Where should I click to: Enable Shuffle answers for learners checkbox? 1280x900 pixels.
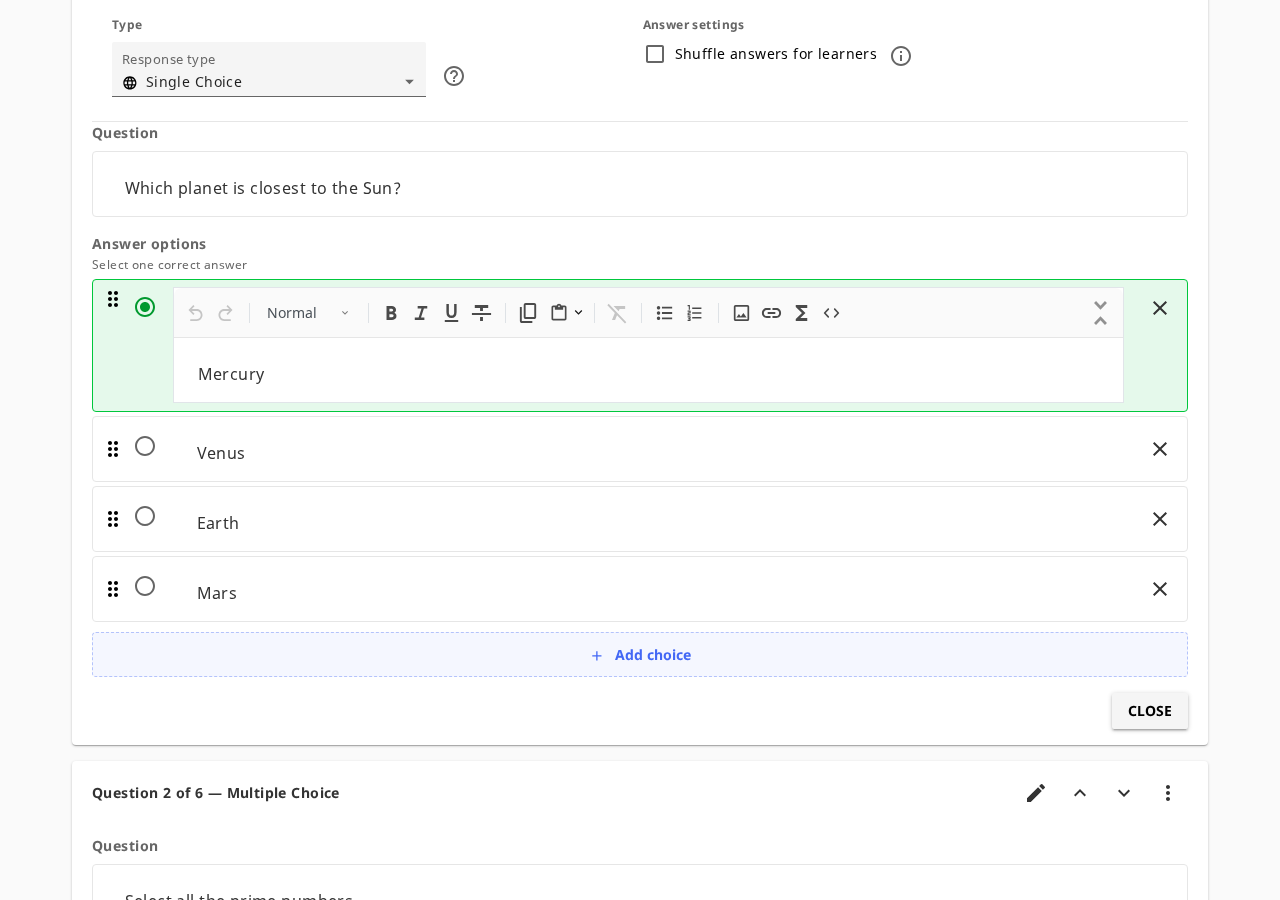coord(655,54)
